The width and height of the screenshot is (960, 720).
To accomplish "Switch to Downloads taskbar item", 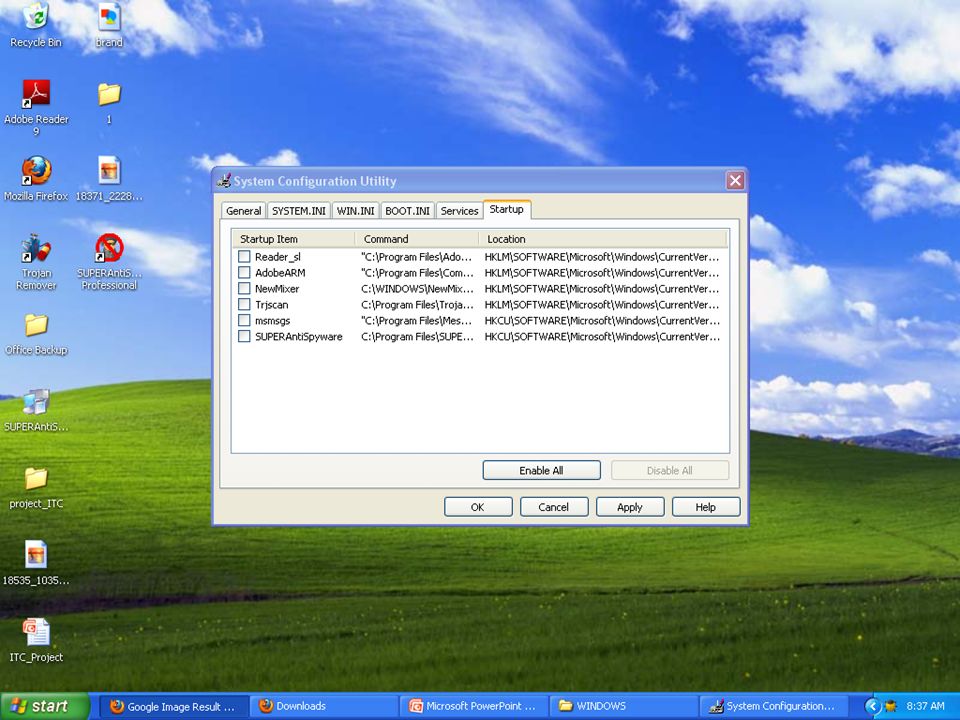I will [x=323, y=706].
